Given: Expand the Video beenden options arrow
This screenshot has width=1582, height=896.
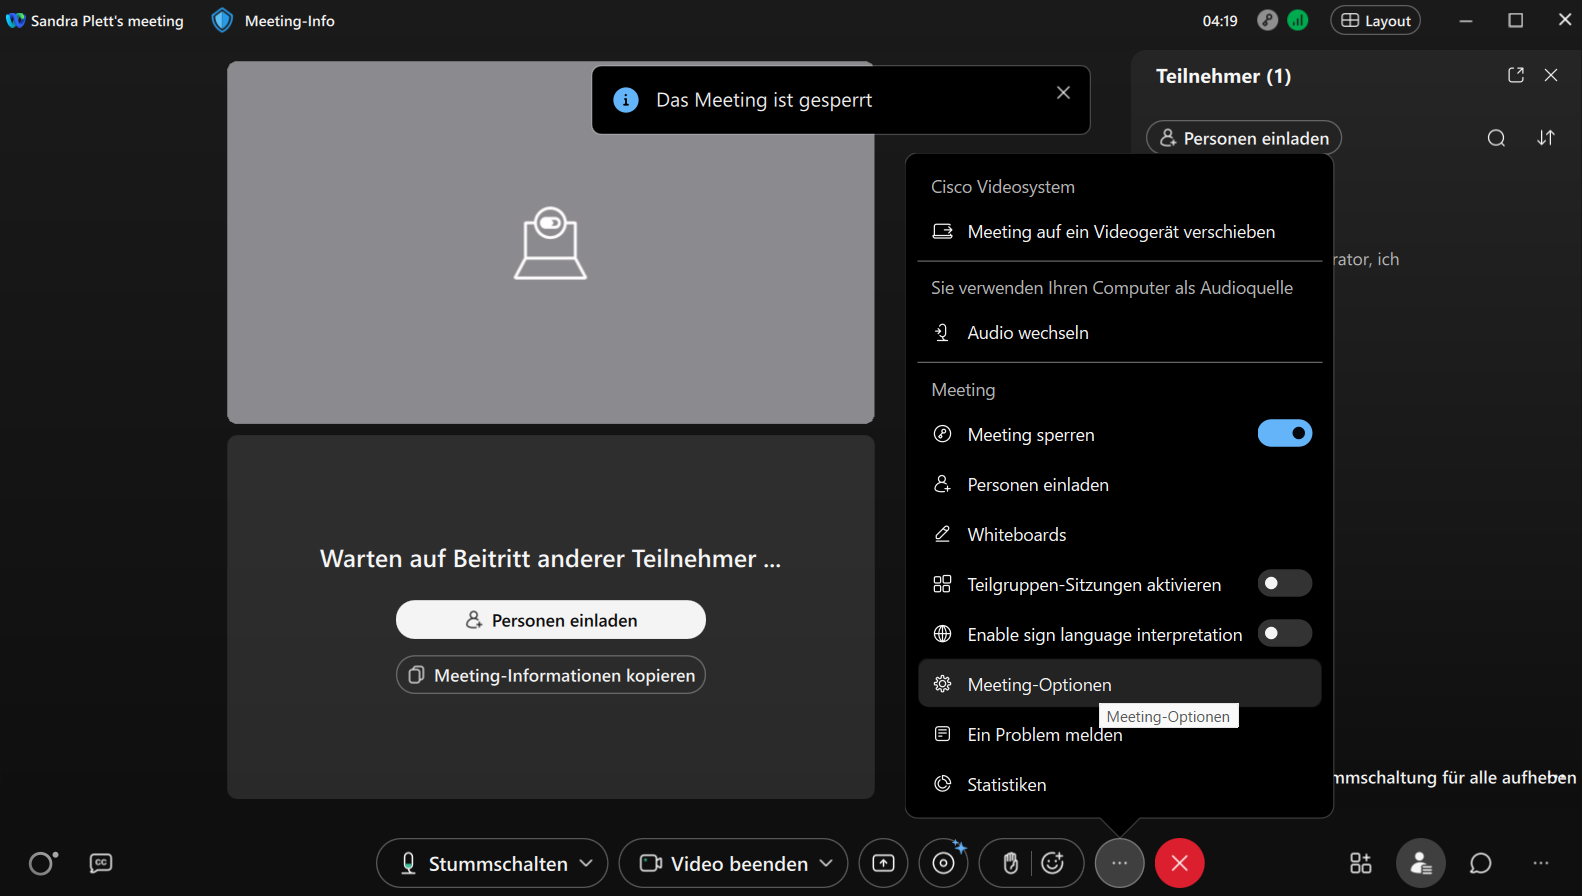Looking at the screenshot, I should (827, 863).
